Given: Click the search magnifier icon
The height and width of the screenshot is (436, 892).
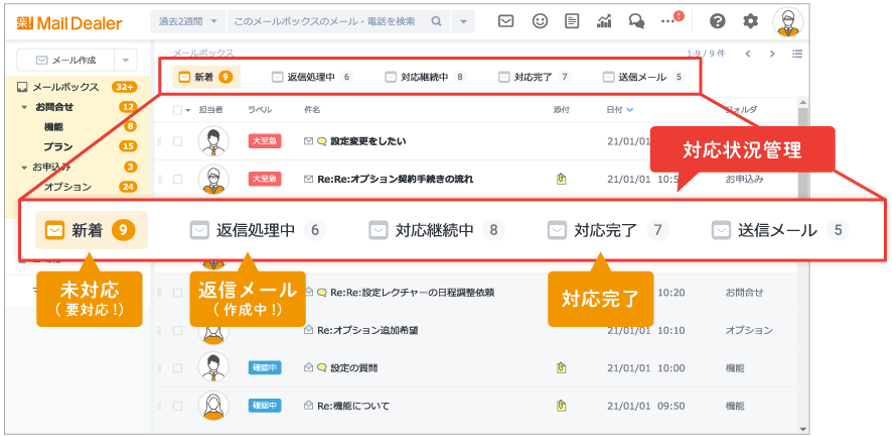Looking at the screenshot, I should click(x=436, y=21).
